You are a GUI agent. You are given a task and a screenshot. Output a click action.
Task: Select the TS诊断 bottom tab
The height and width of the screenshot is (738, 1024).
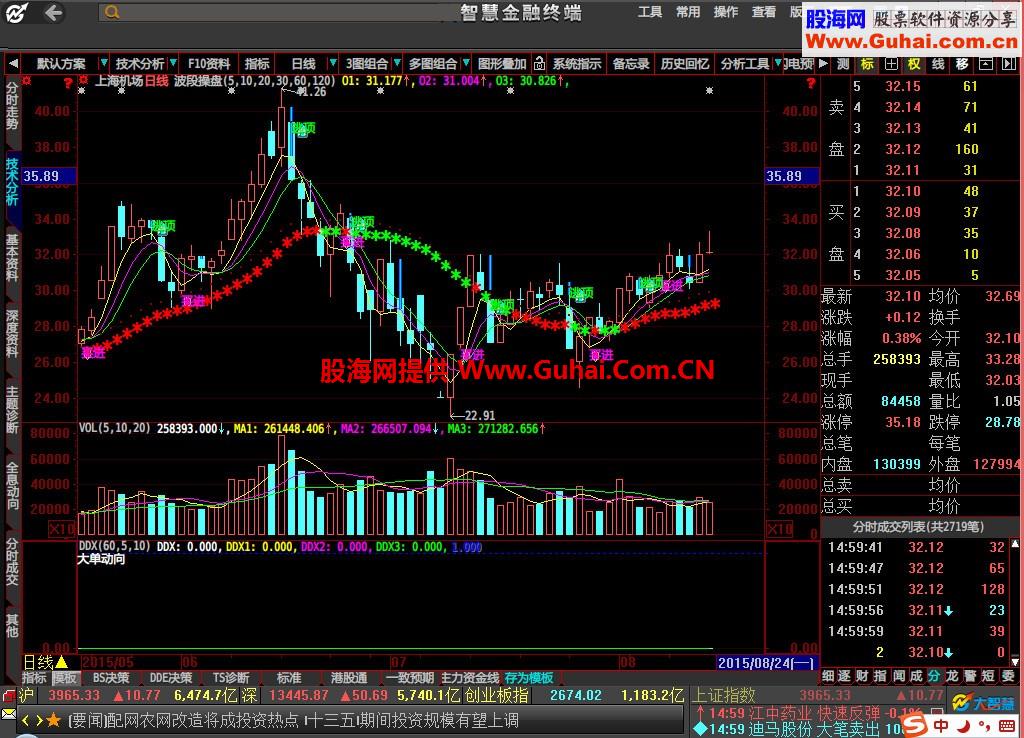coord(231,678)
